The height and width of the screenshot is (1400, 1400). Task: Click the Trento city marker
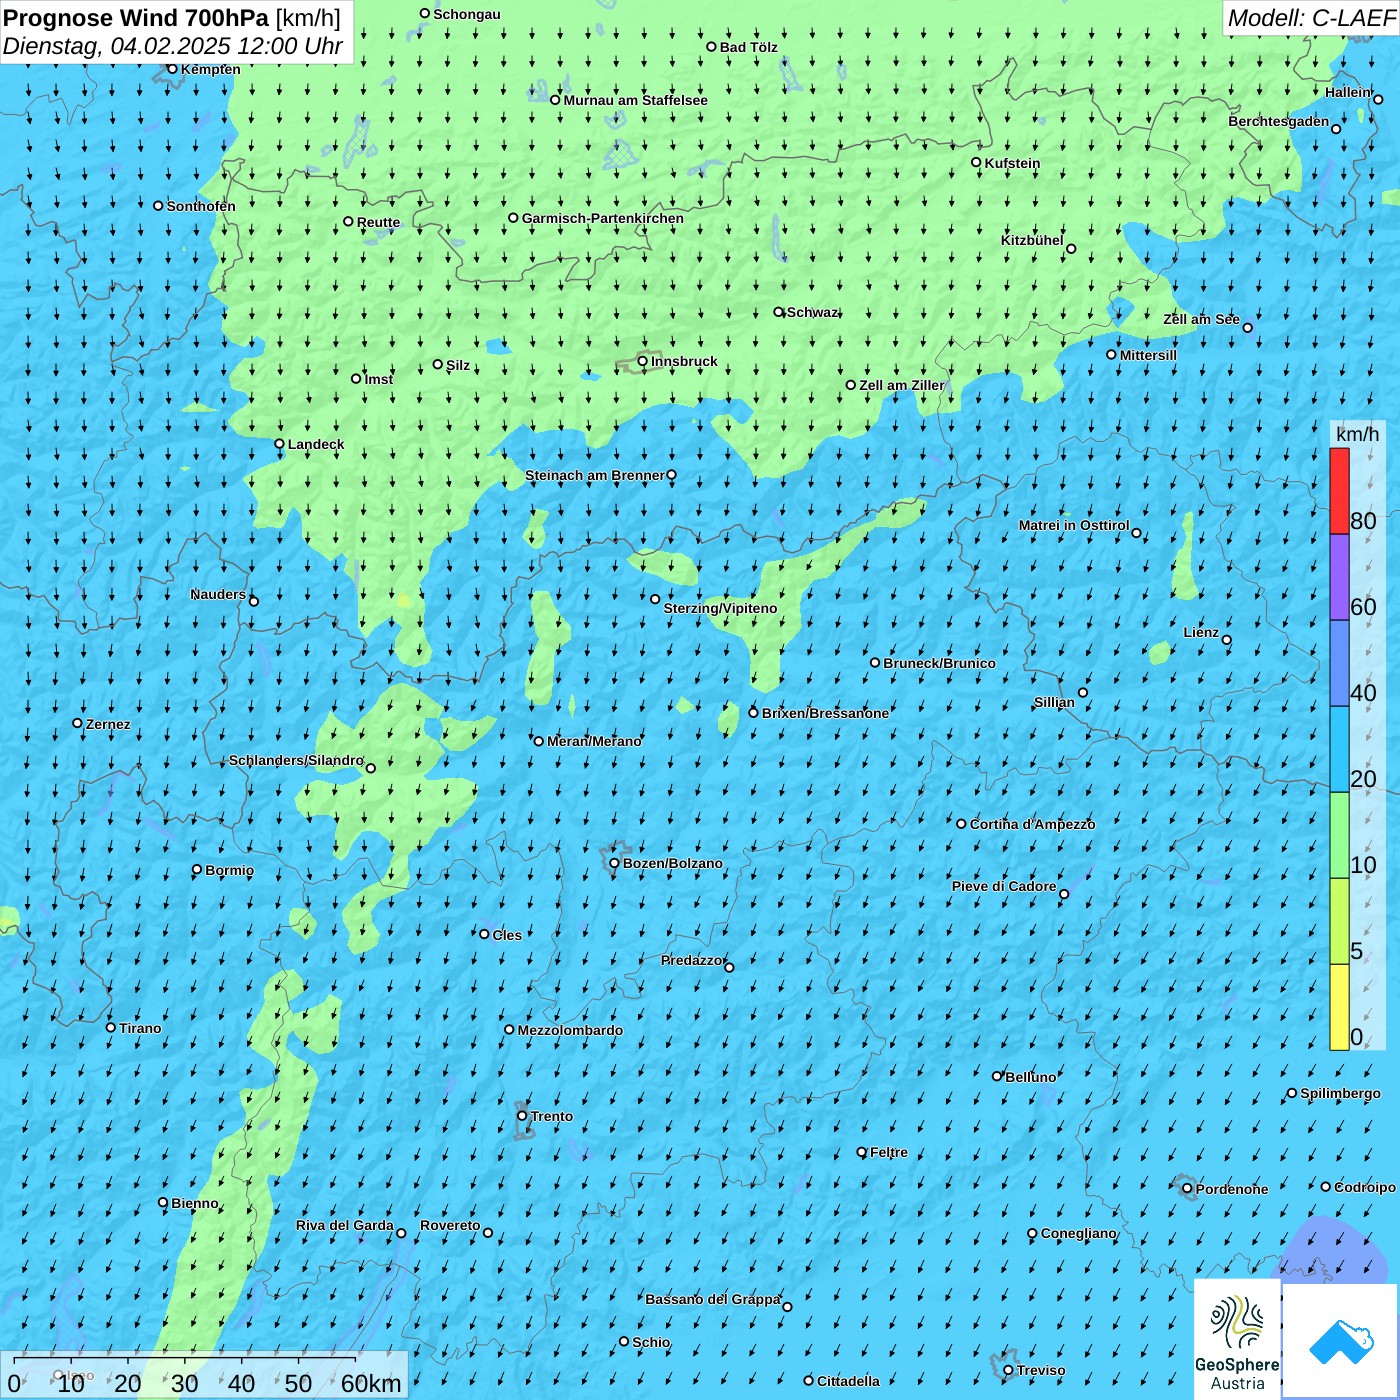522,1116
